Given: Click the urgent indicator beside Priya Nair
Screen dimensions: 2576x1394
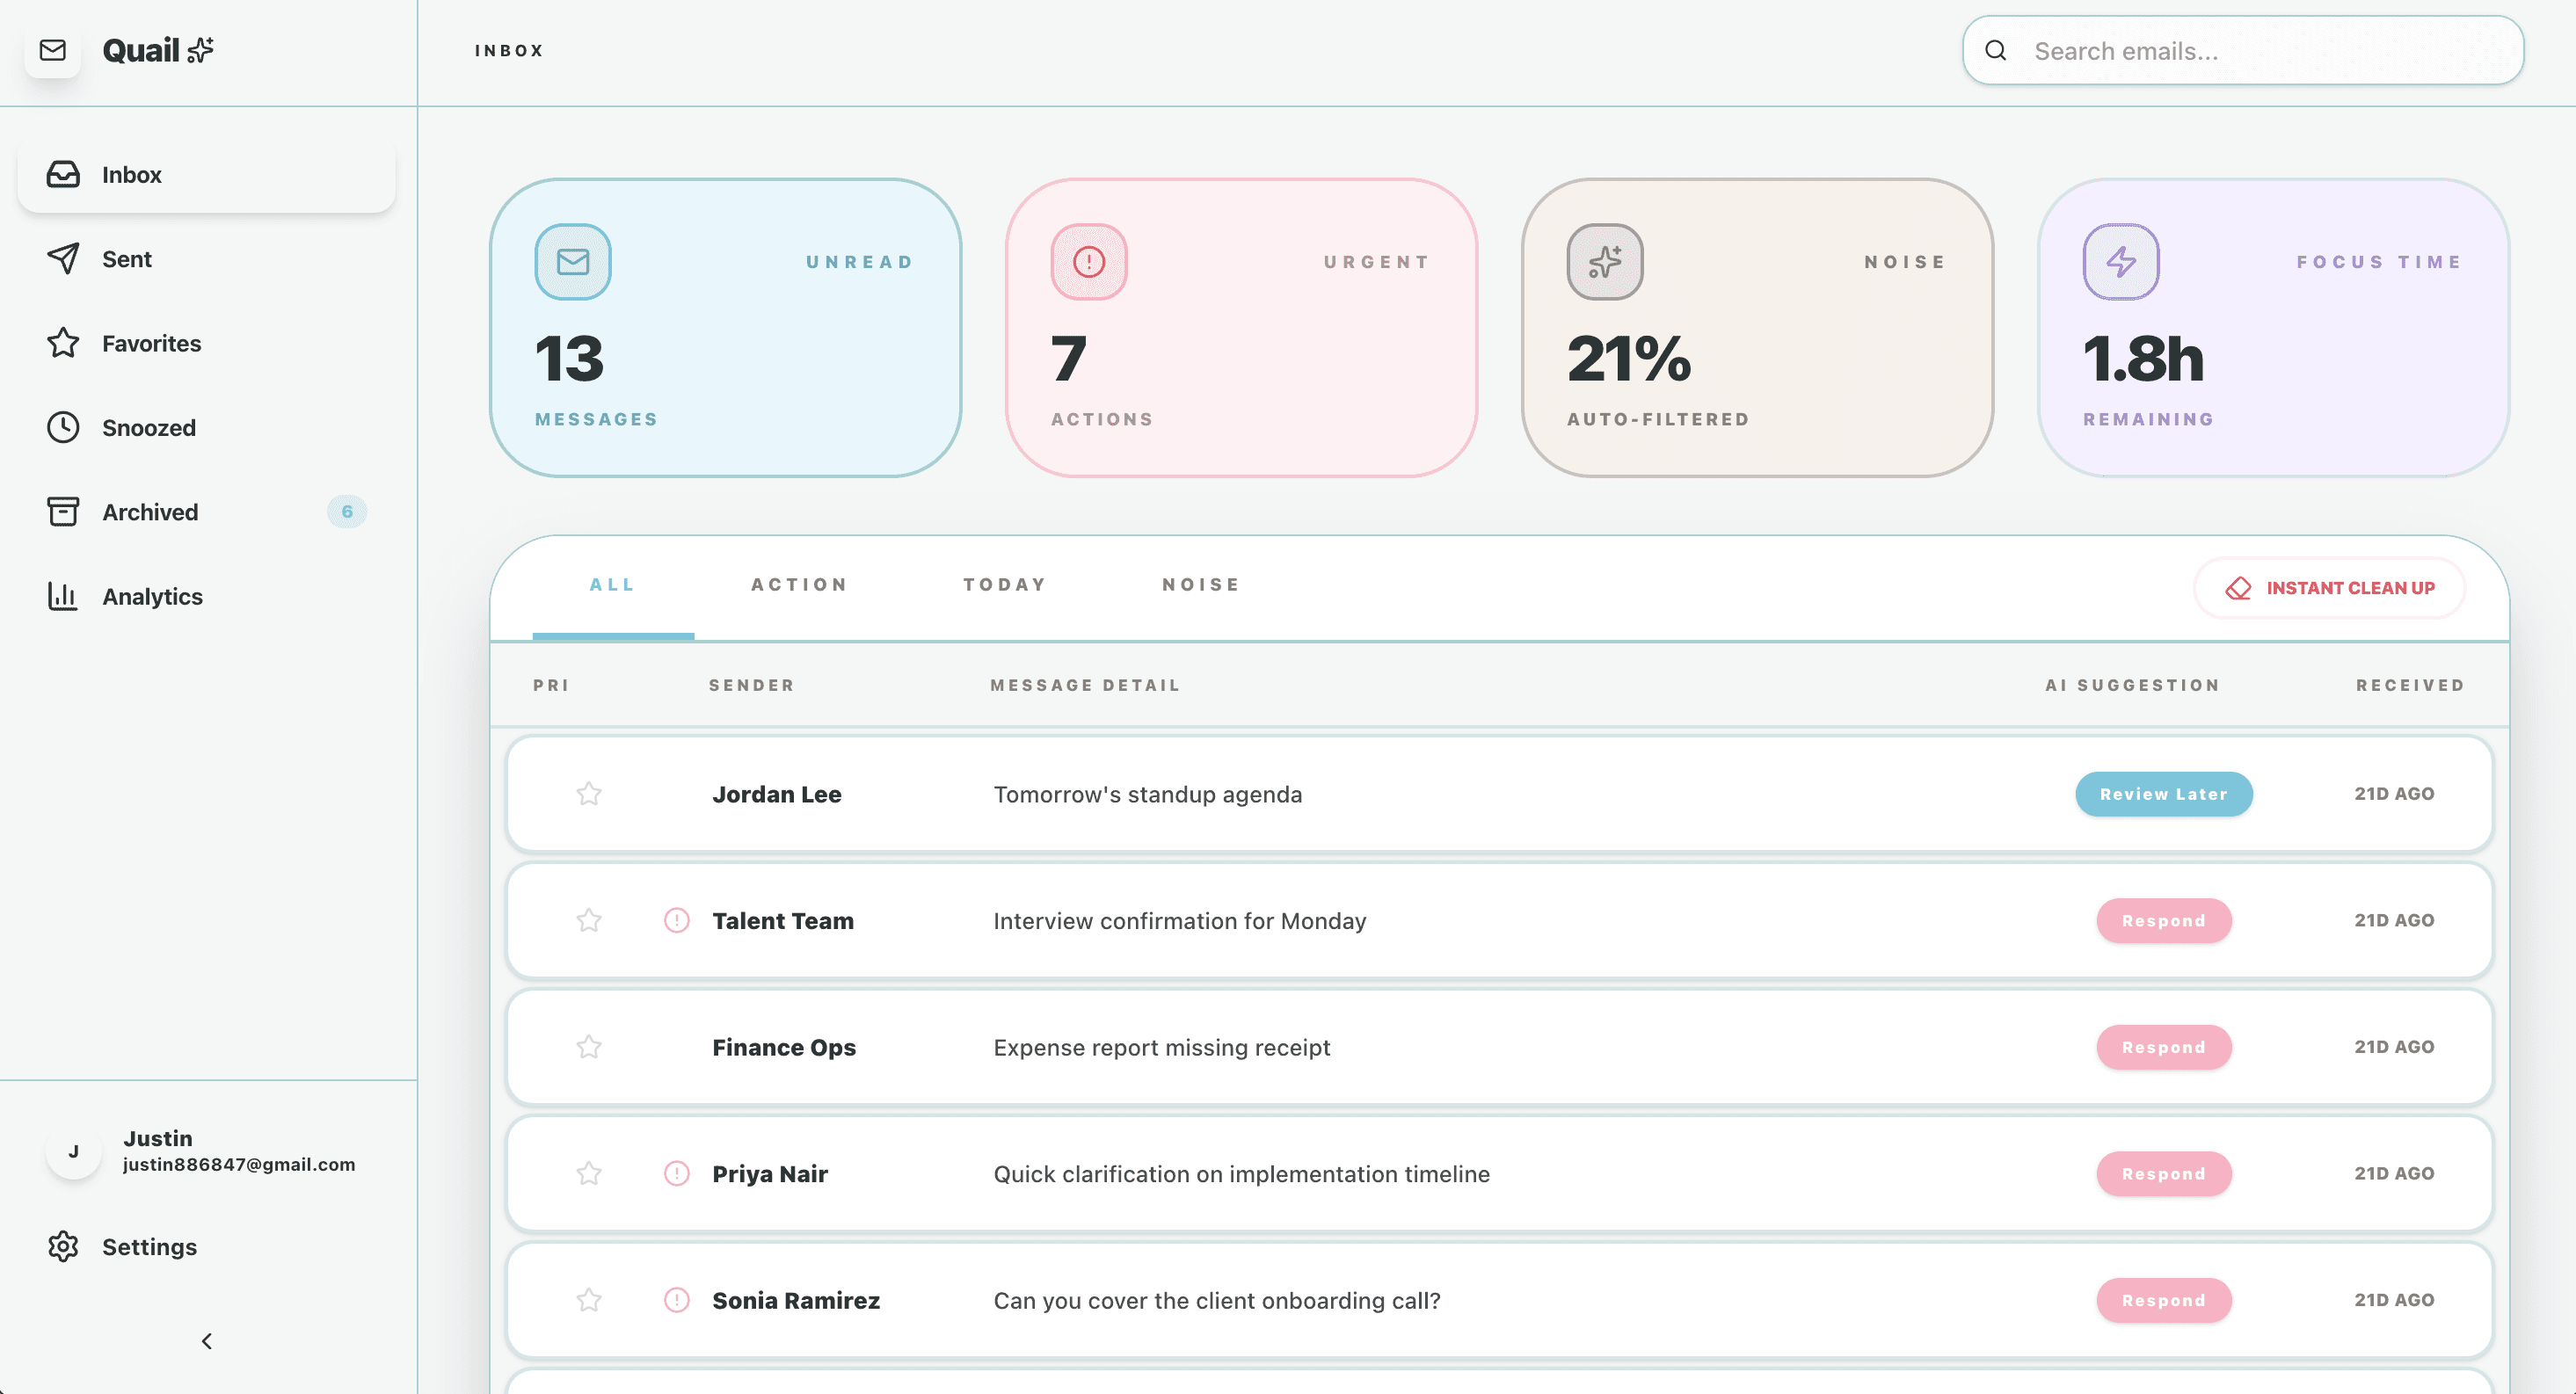Looking at the screenshot, I should 679,1173.
